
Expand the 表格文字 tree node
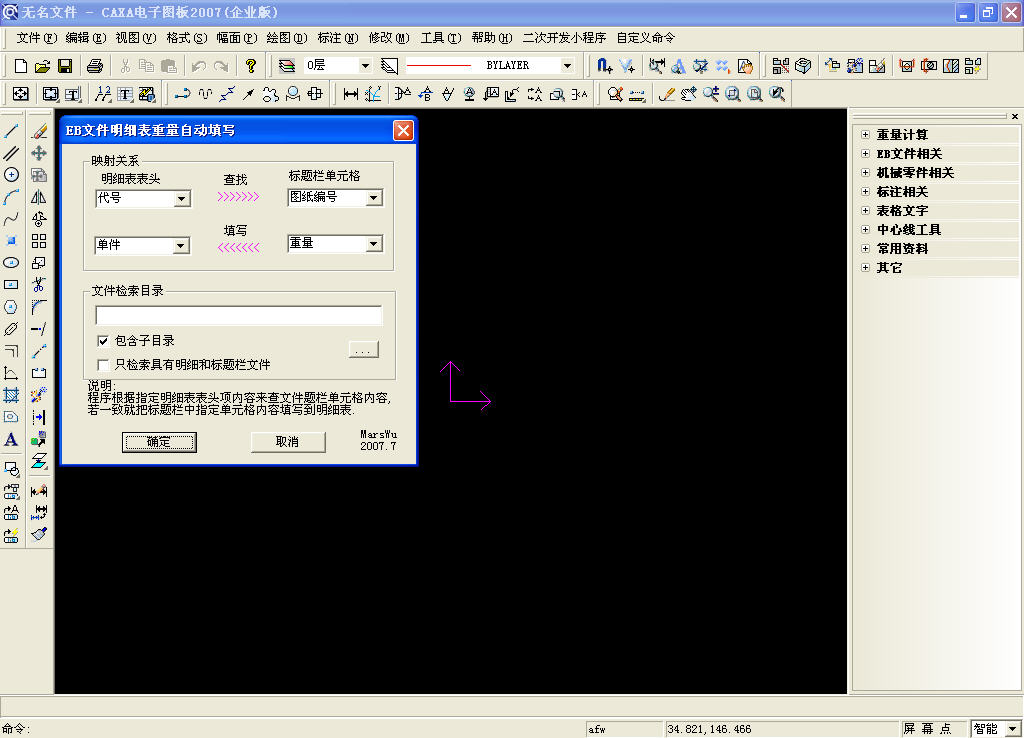865,210
